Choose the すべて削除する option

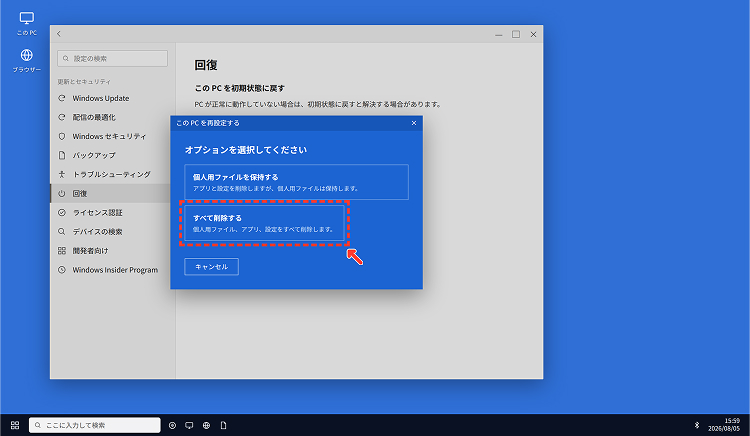click(265, 223)
